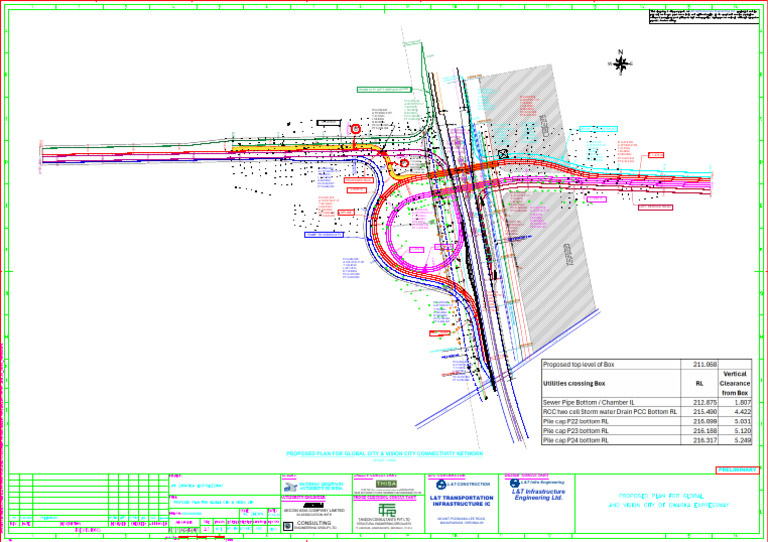Select the red PRELIMINARY stamp
This screenshot has width=768, height=542.
737,470
